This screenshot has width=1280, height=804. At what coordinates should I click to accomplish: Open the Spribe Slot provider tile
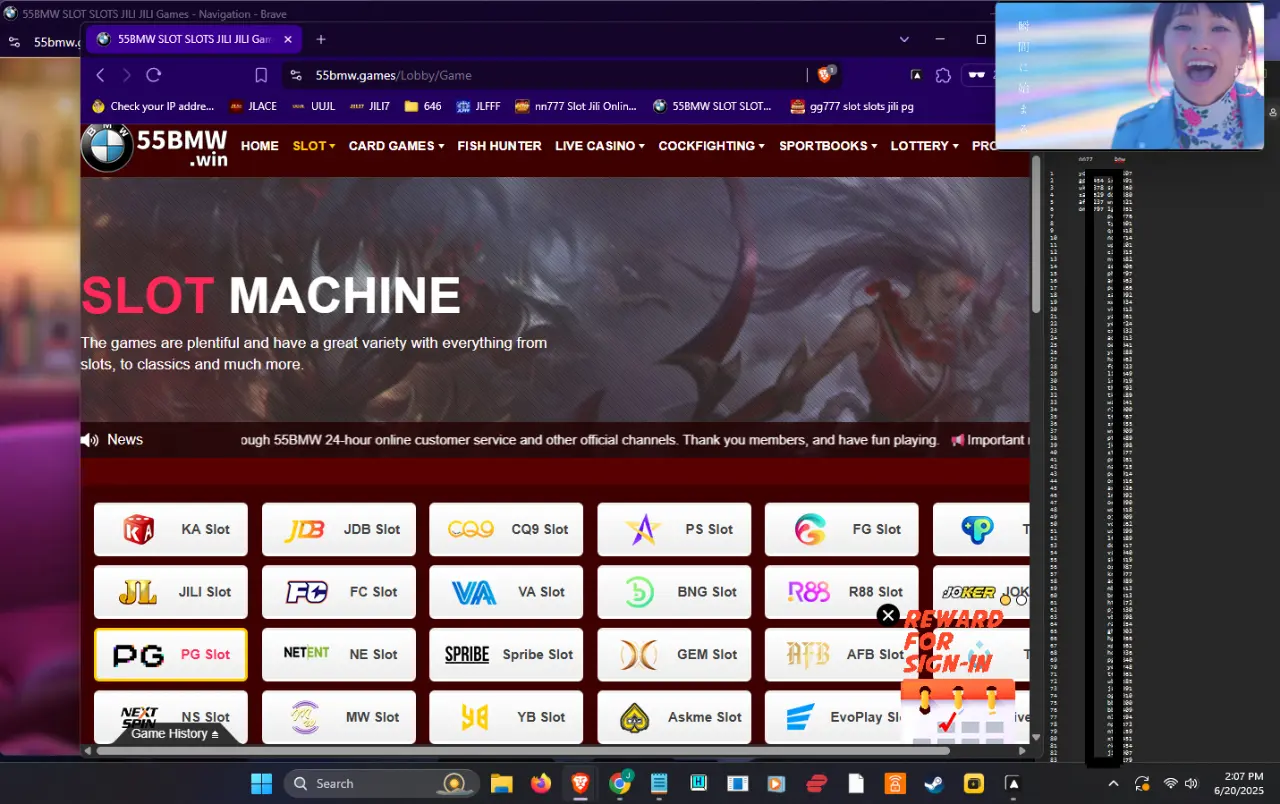click(506, 654)
